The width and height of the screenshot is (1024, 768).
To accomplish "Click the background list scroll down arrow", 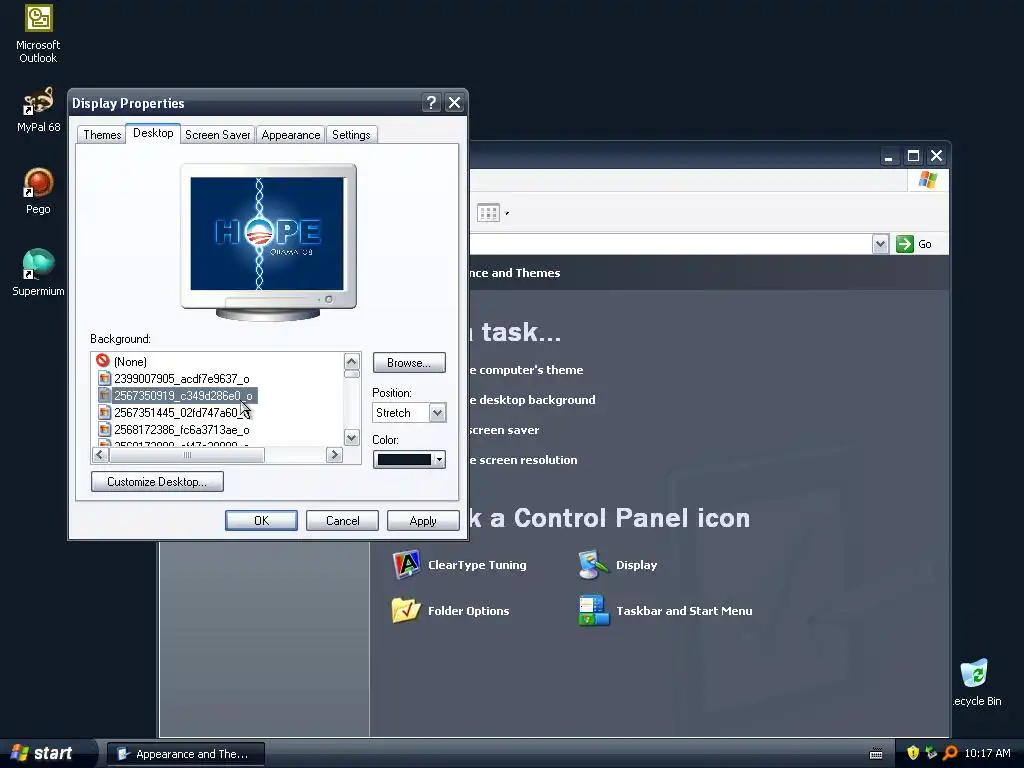I will 351,438.
